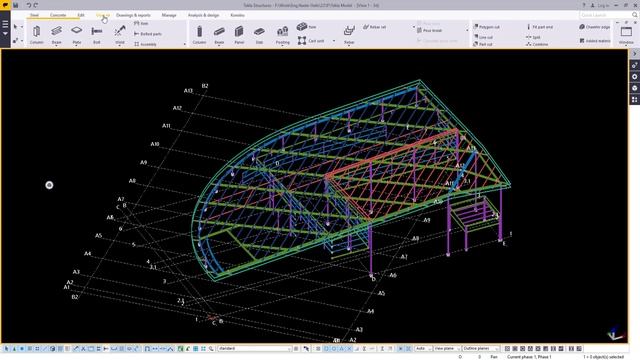Viewport: 640px width, 360px height.
Task: Click the concrete Item tool
Action: click(307, 27)
